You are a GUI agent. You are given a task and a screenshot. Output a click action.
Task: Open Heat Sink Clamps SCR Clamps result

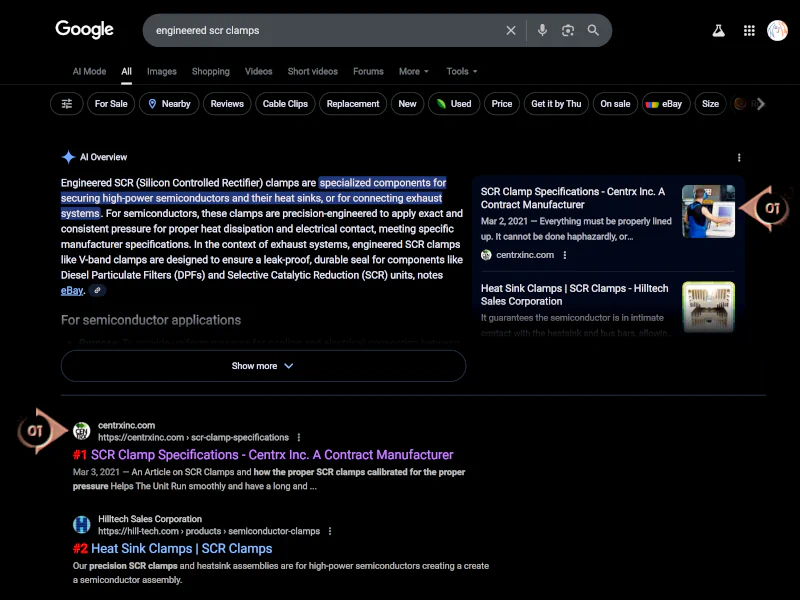tap(181, 549)
